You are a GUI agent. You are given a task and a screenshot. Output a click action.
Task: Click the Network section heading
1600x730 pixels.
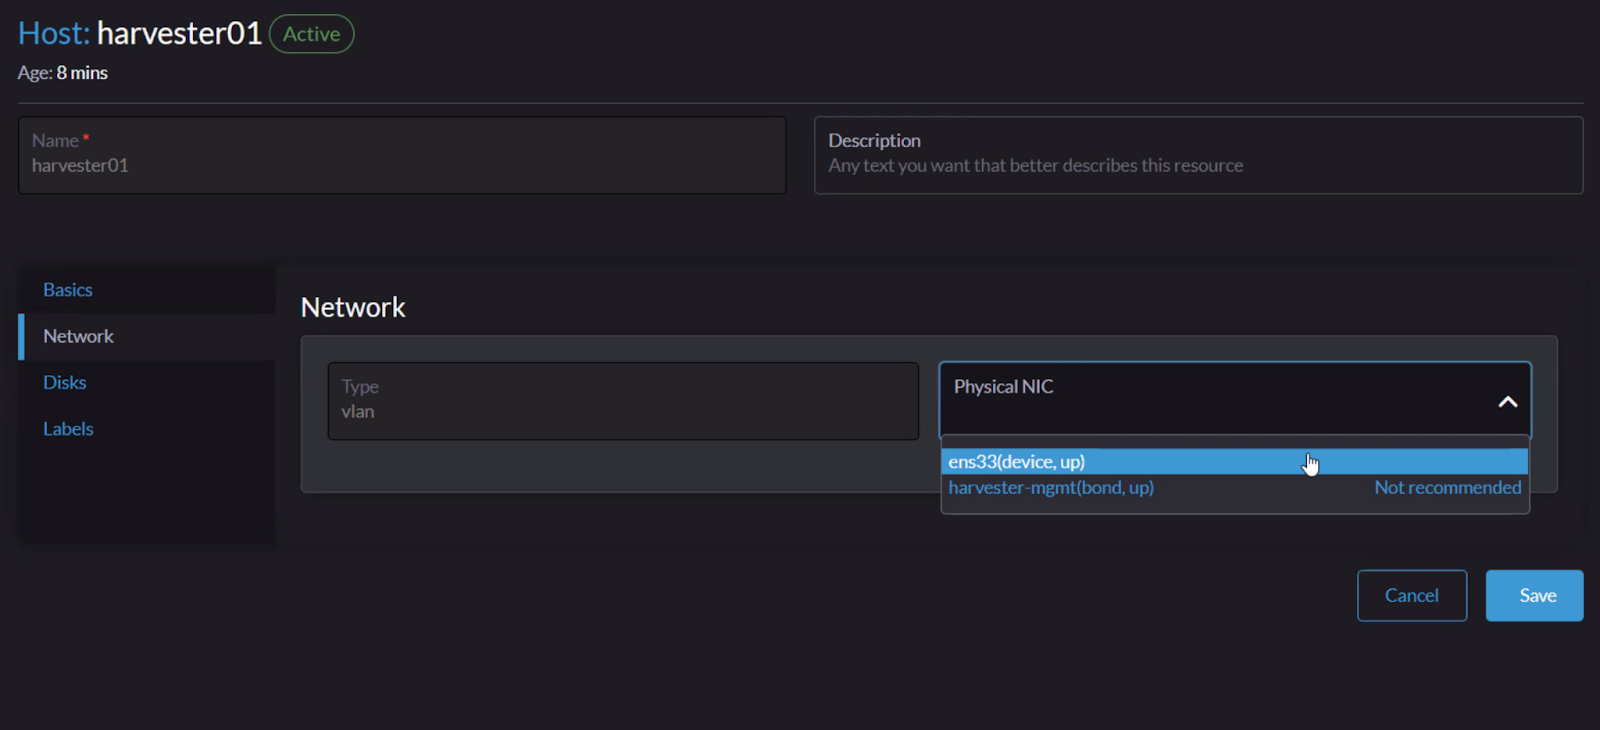click(x=353, y=307)
